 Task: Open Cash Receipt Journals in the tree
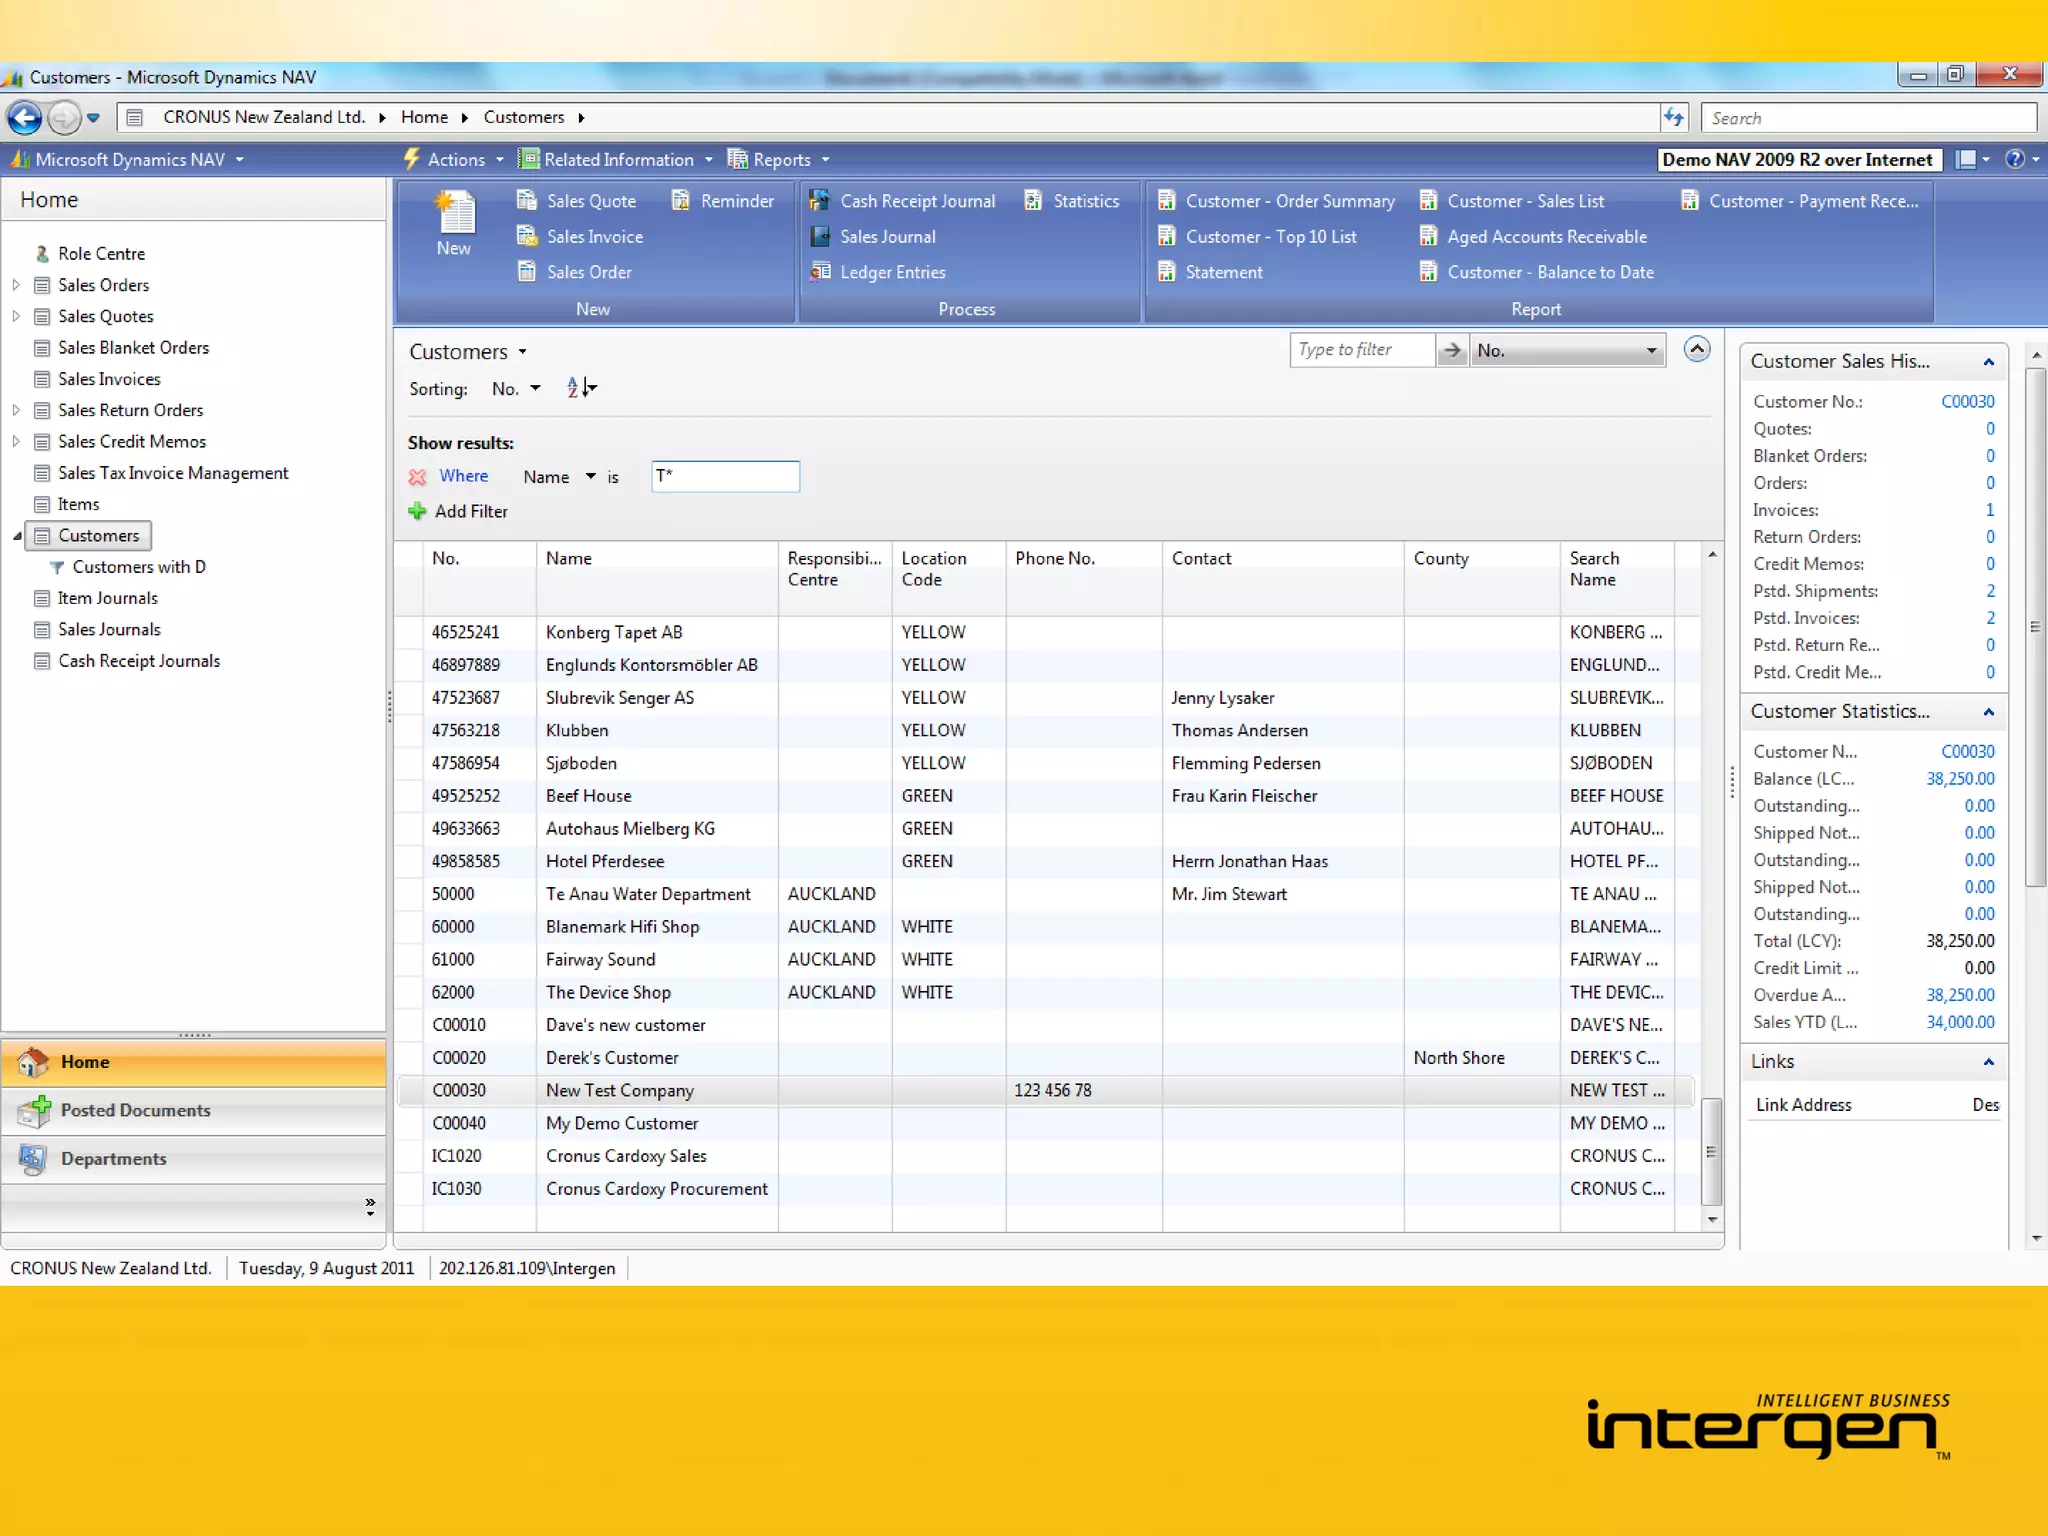pos(139,661)
